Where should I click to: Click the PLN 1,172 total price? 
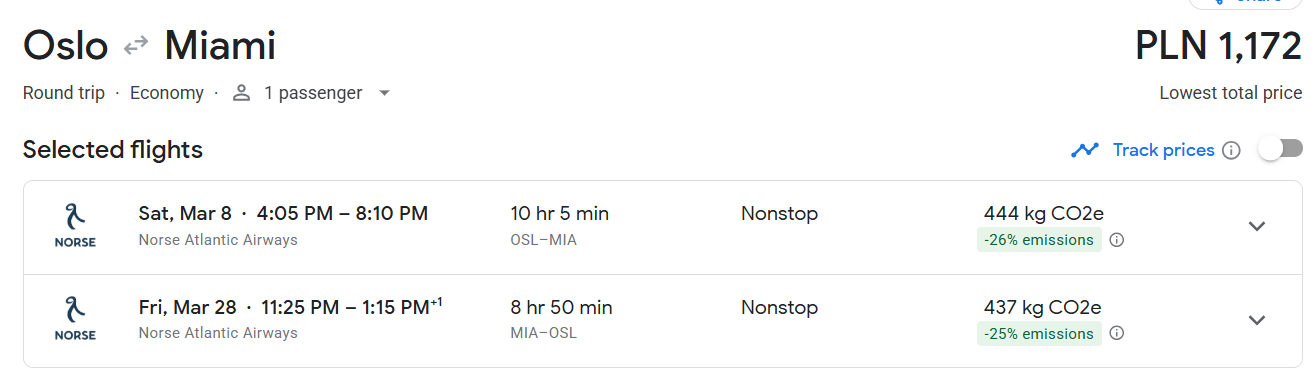click(1219, 45)
